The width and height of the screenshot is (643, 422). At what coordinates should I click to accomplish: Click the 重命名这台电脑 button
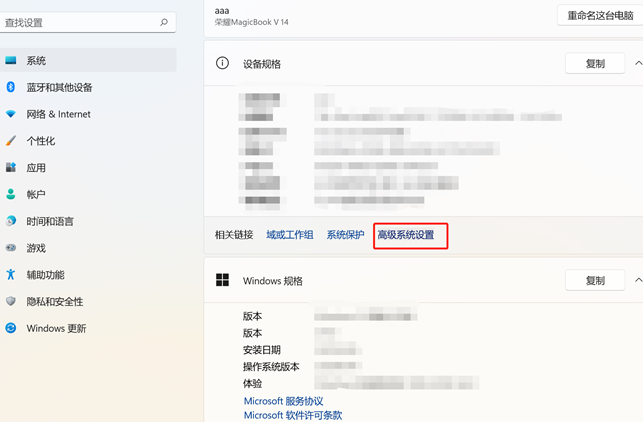[x=598, y=15]
